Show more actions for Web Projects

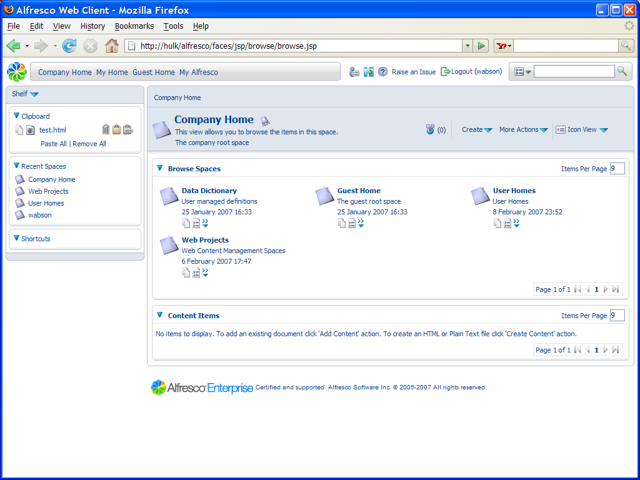(205, 273)
